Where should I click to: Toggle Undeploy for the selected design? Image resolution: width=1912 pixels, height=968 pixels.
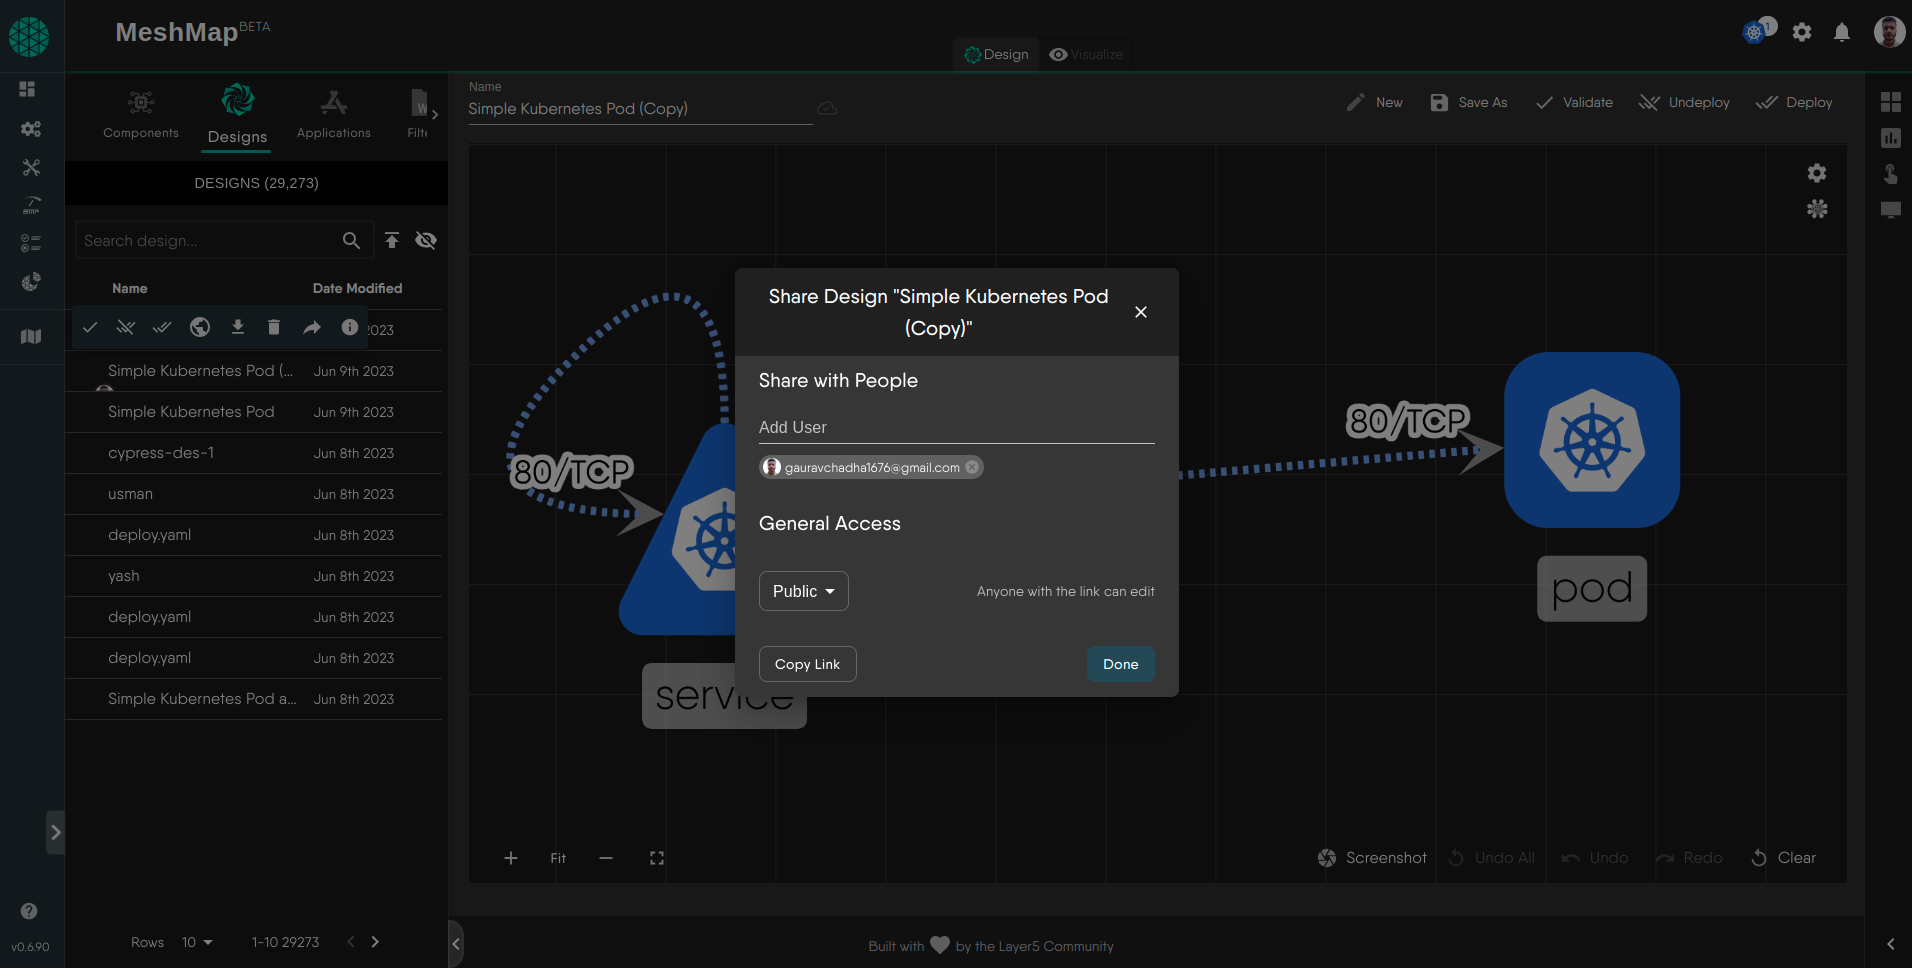tap(126, 327)
